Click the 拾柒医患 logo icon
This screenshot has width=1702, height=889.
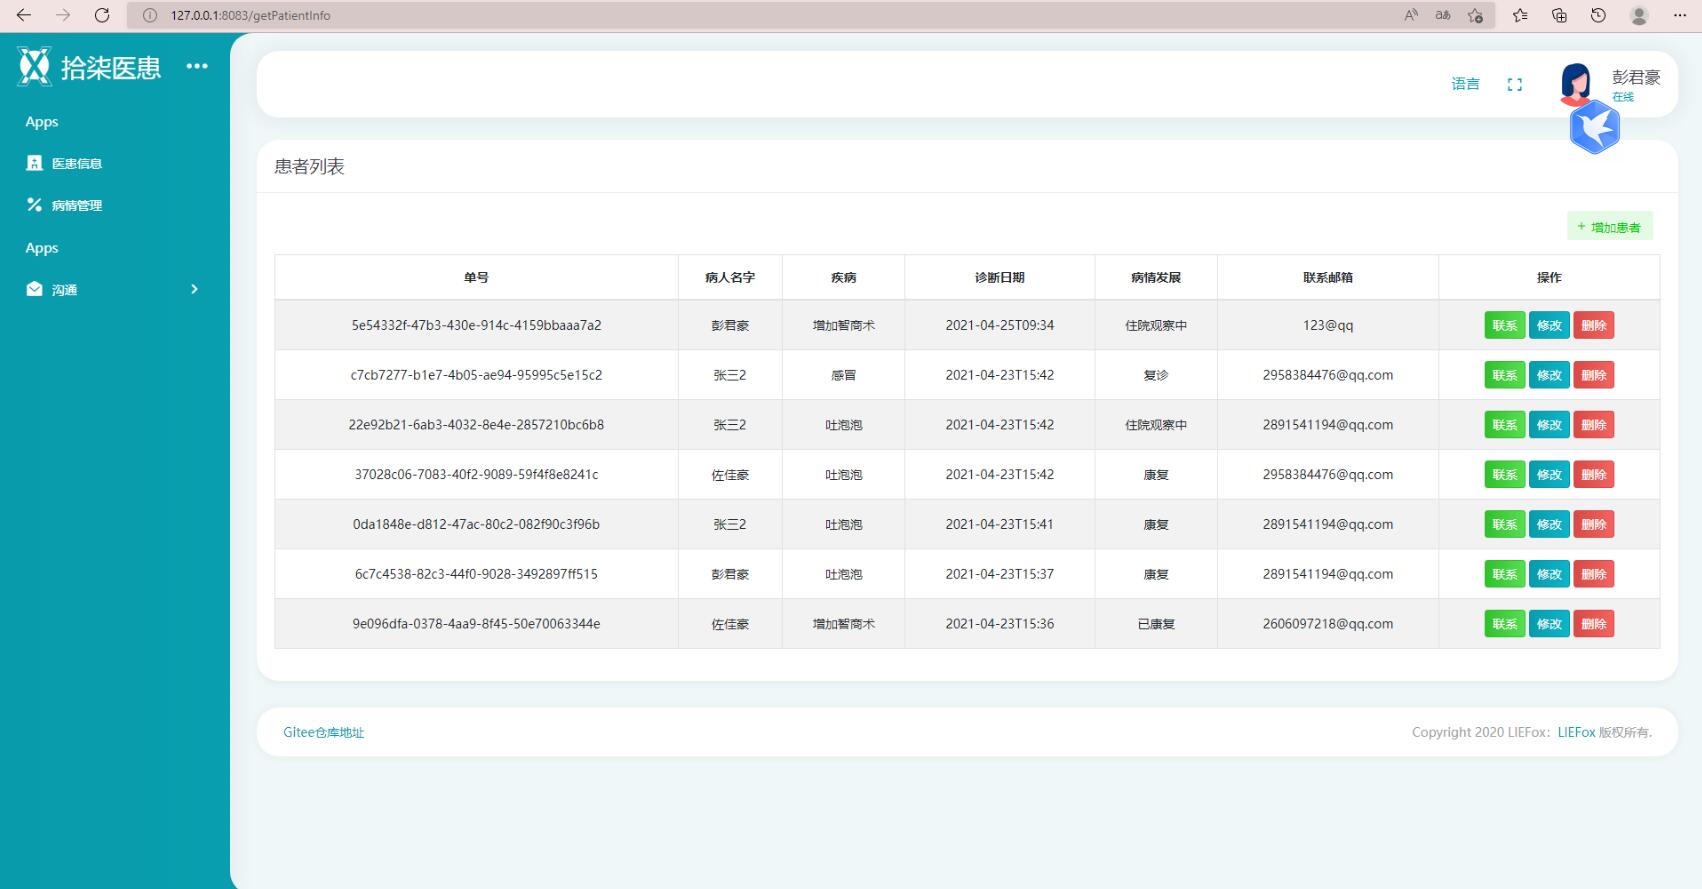34,66
